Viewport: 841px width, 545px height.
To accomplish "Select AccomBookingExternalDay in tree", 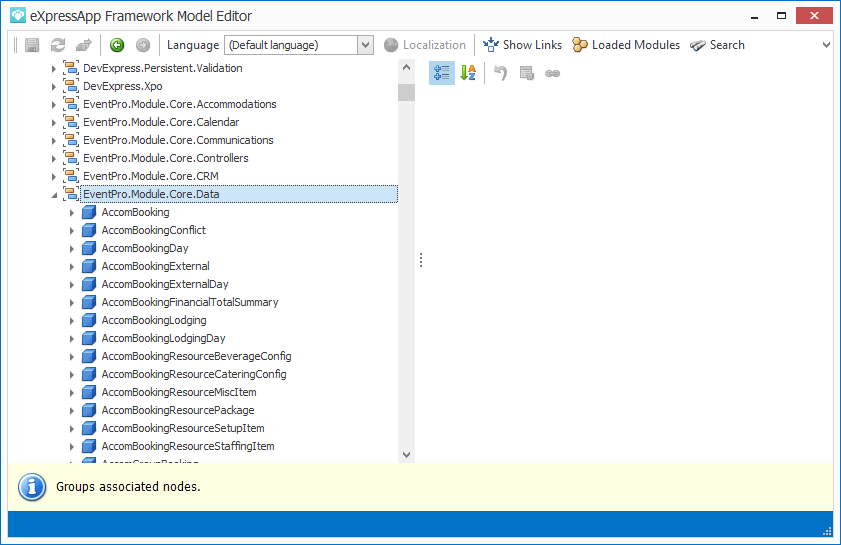I will [x=165, y=284].
